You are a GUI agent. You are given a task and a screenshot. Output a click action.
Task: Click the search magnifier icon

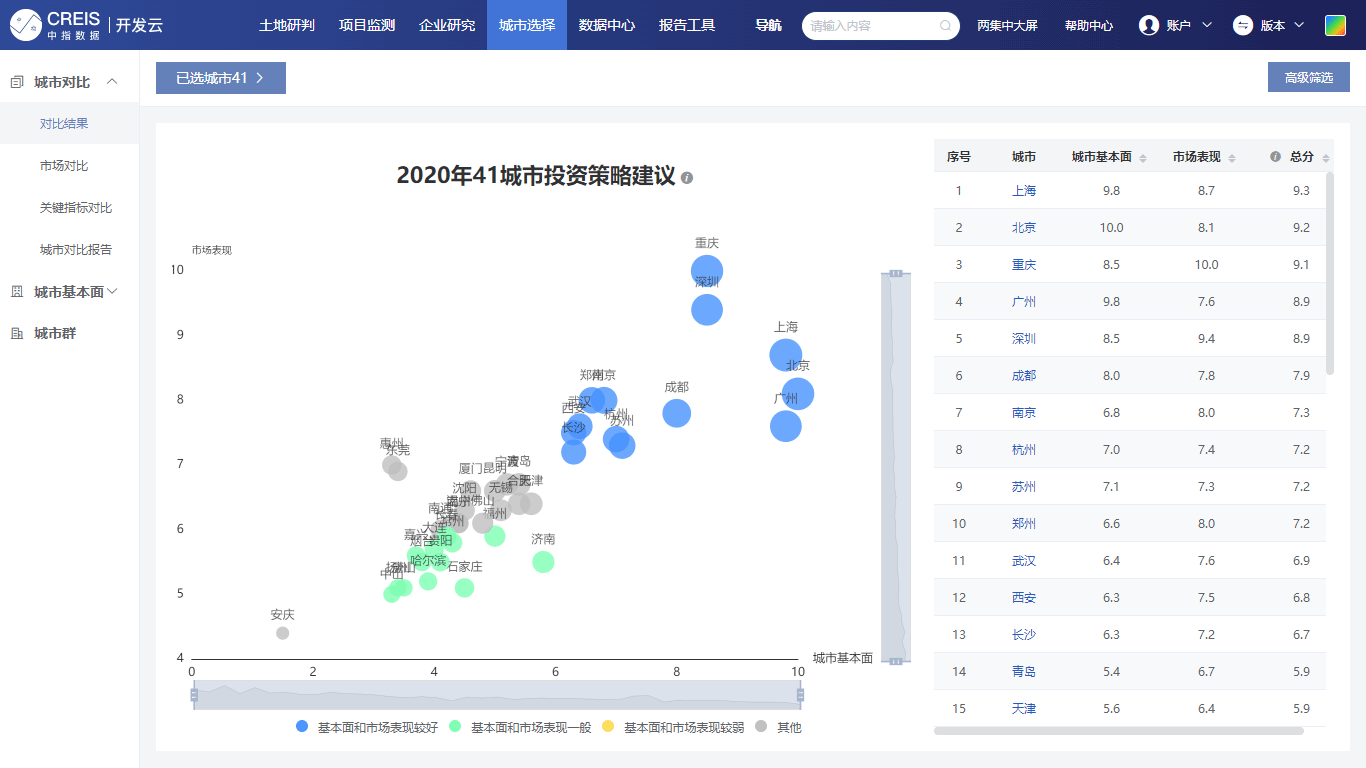click(x=945, y=26)
